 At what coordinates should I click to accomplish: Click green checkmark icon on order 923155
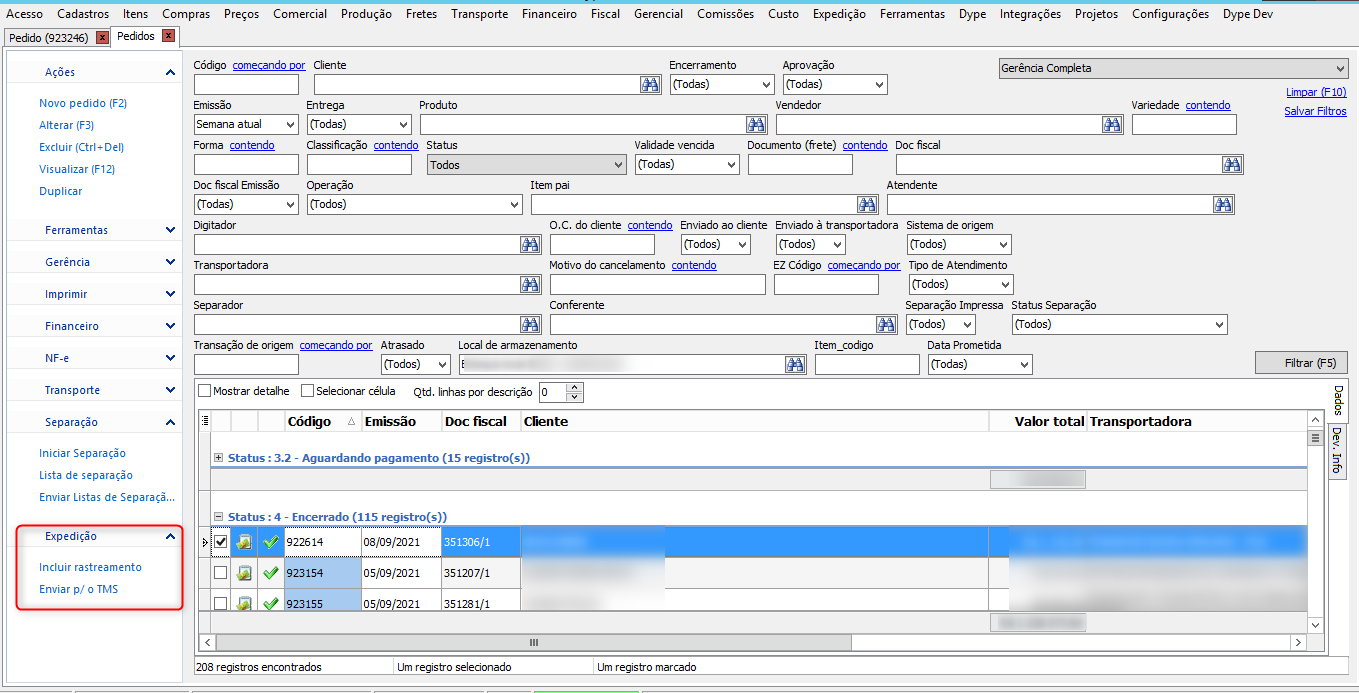[x=270, y=603]
